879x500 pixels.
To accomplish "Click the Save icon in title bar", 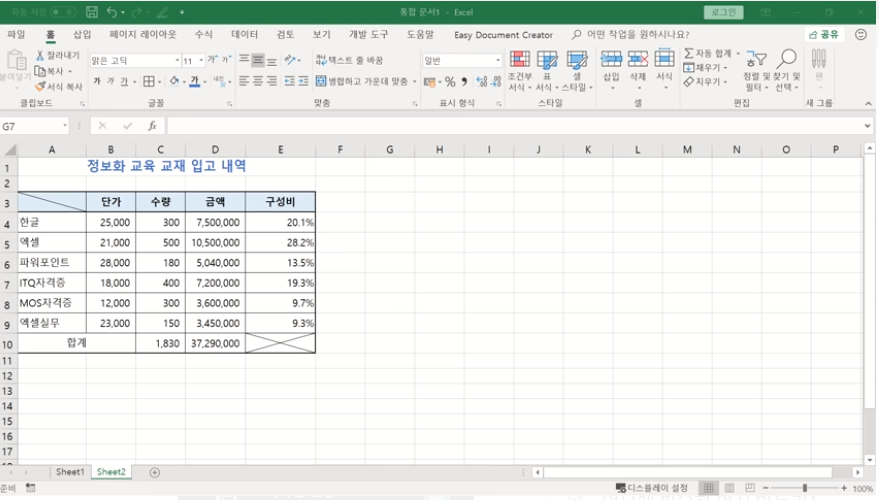I will tap(92, 12).
